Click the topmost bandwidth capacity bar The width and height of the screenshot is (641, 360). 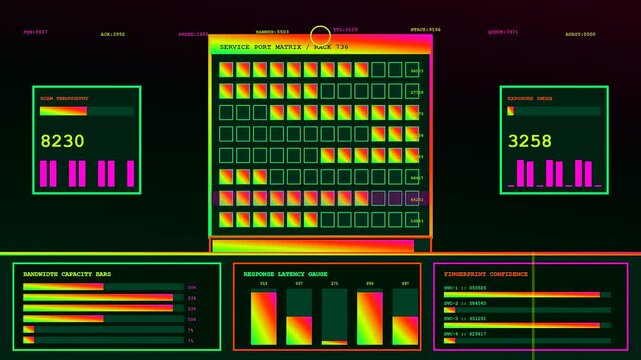103,287
